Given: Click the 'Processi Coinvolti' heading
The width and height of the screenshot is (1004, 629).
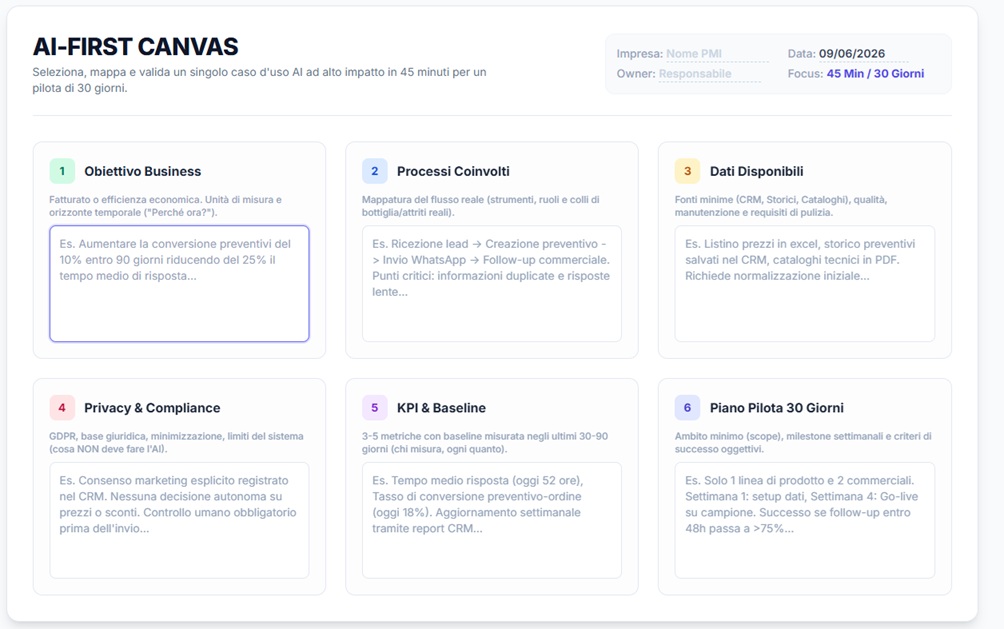Looking at the screenshot, I should point(453,171).
